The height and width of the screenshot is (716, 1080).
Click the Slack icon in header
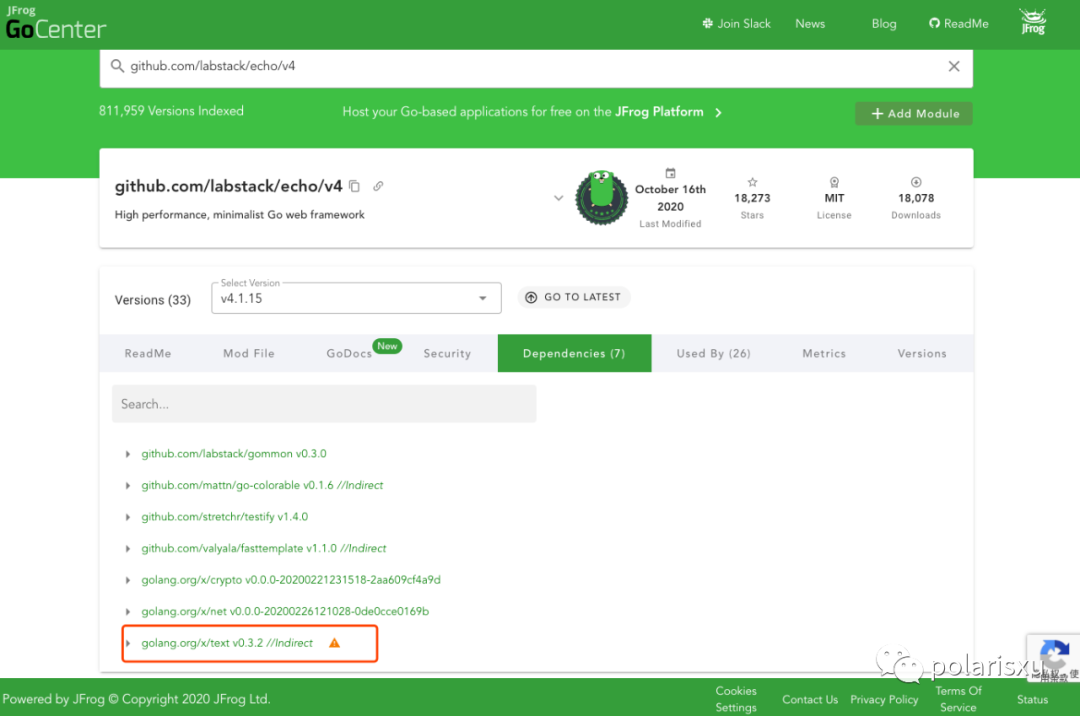pyautogui.click(x=707, y=23)
